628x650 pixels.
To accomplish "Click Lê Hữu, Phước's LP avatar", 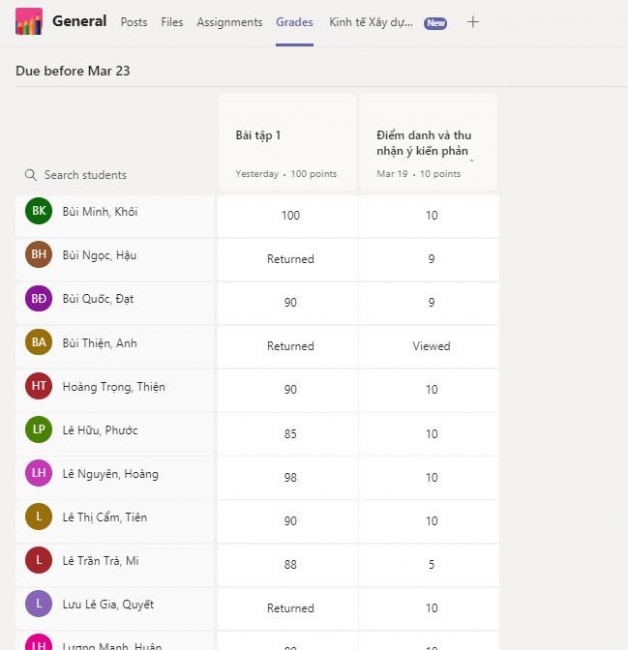I will [39, 430].
